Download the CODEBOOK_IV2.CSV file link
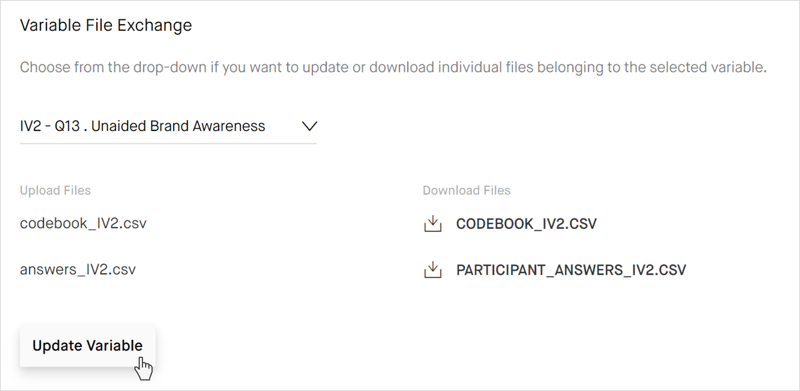This screenshot has height=391, width=800. [x=526, y=224]
